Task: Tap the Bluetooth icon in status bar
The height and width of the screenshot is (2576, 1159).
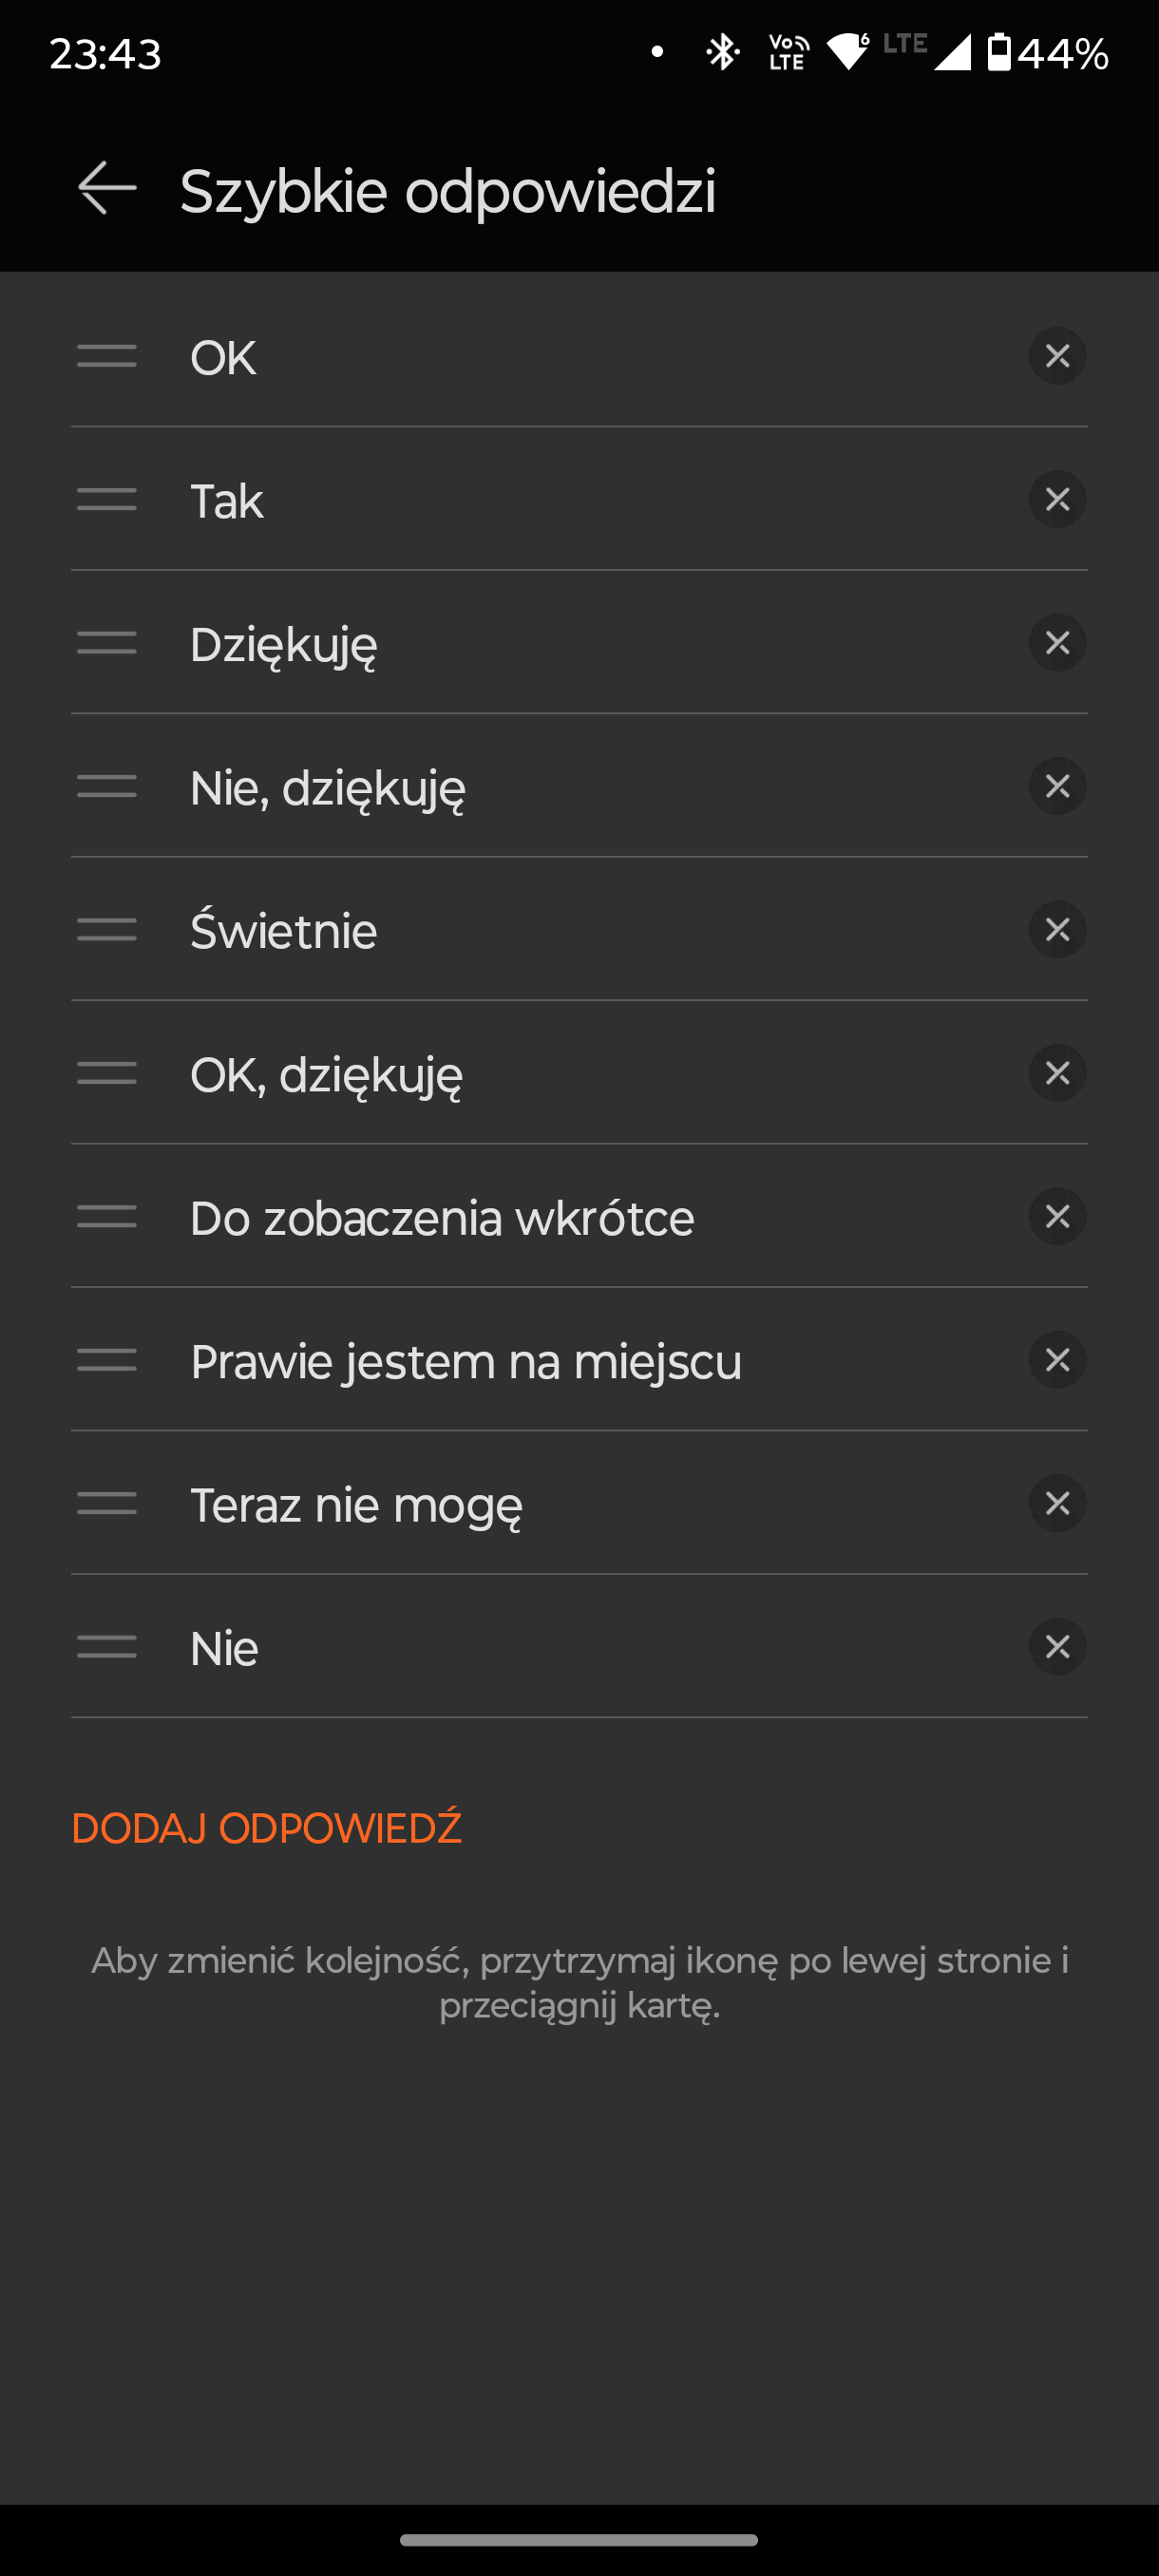Action: tap(722, 52)
